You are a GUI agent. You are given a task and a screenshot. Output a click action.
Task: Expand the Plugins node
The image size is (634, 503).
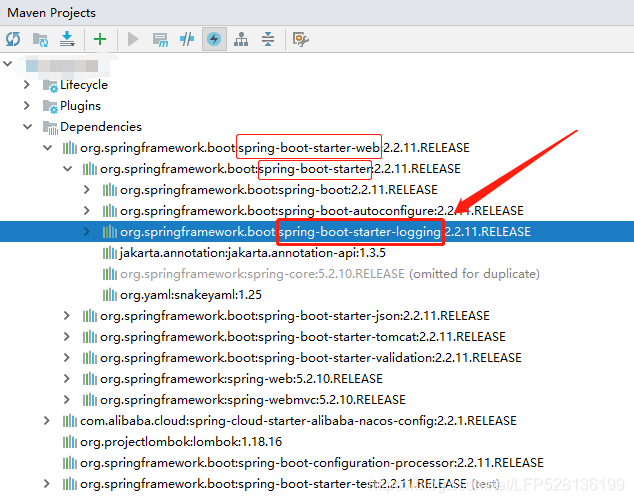coord(27,106)
